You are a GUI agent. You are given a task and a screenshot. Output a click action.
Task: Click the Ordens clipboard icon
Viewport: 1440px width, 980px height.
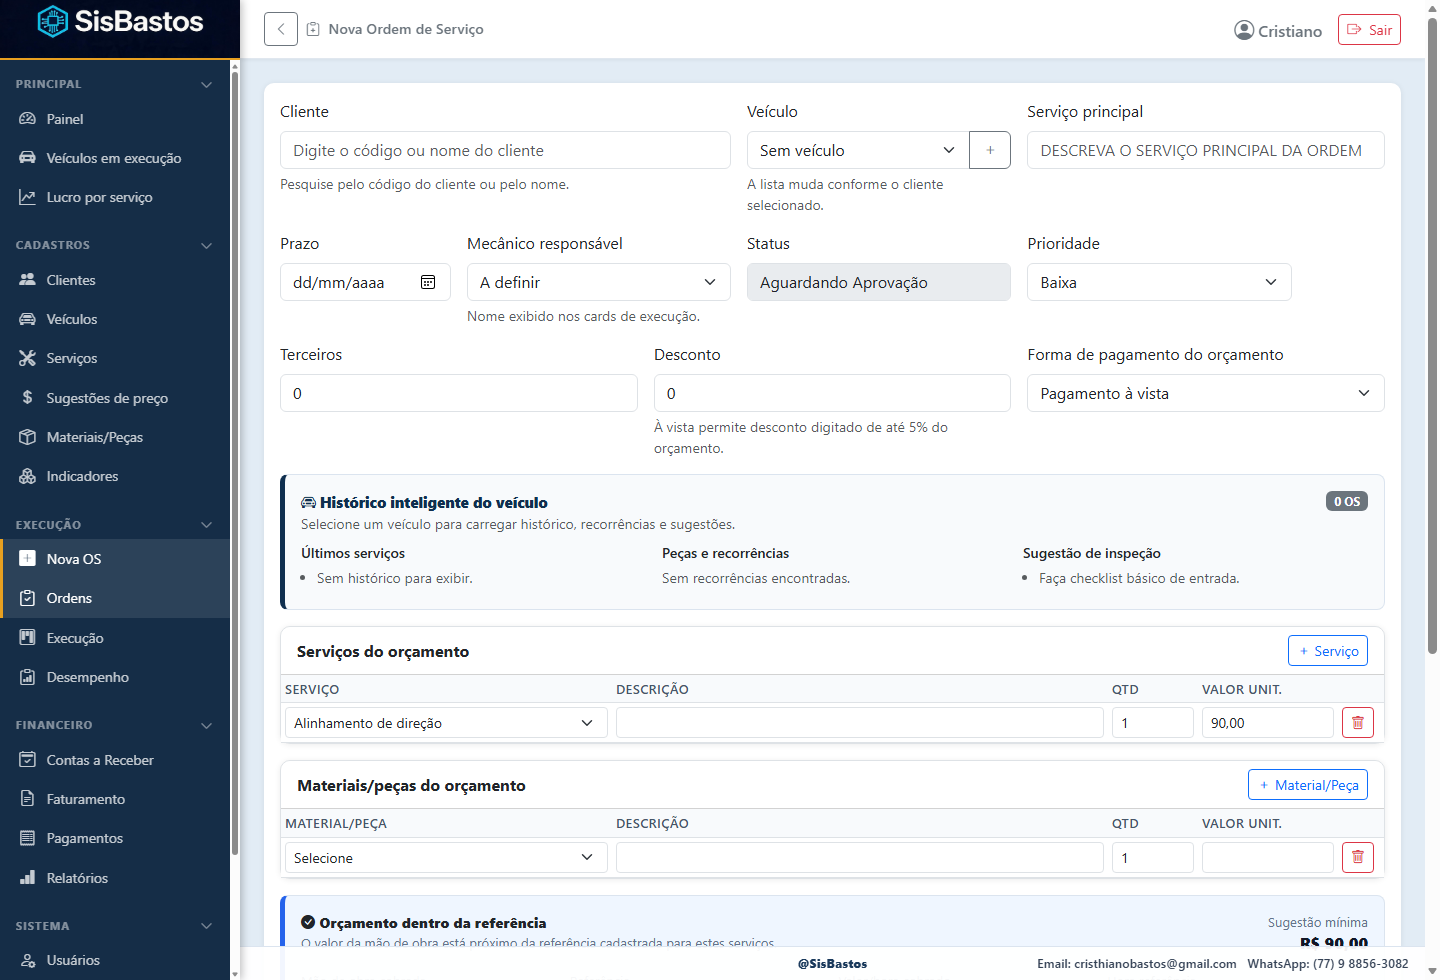[27, 598]
